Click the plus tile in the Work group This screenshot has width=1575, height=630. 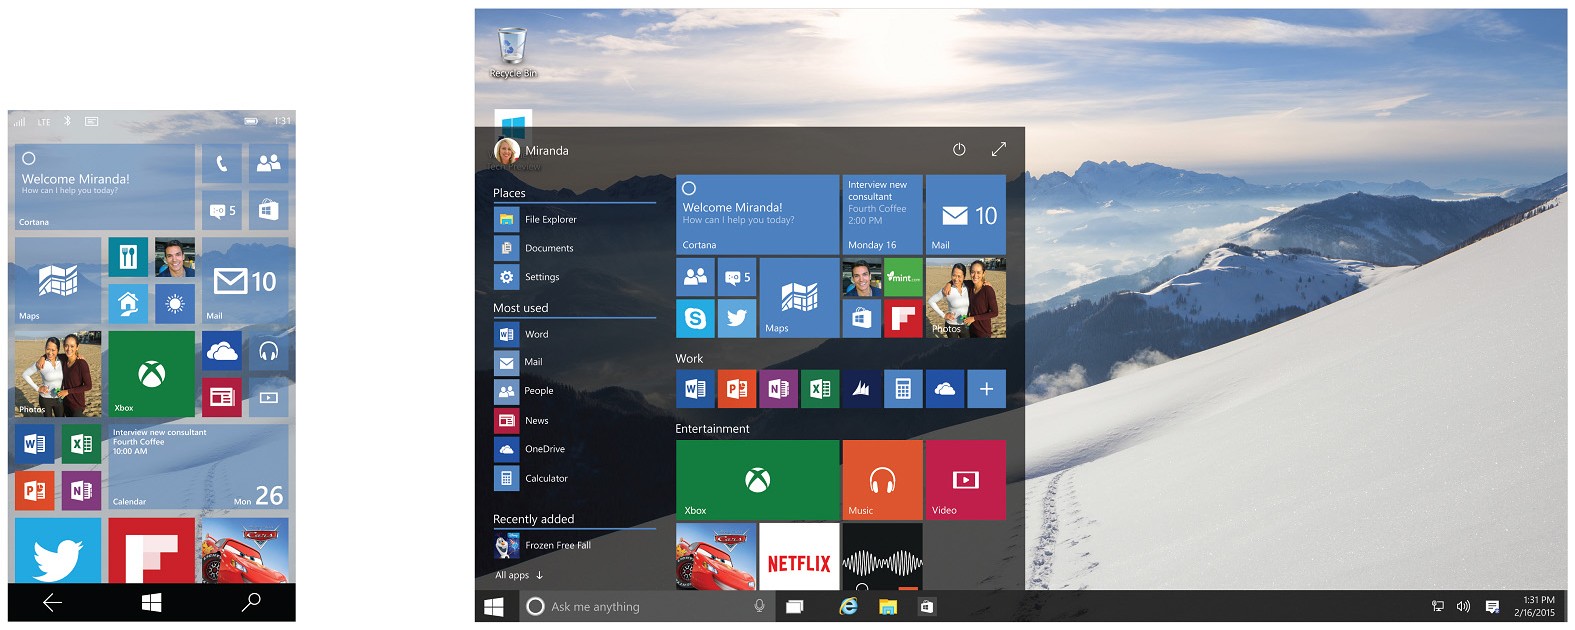[x=986, y=389]
